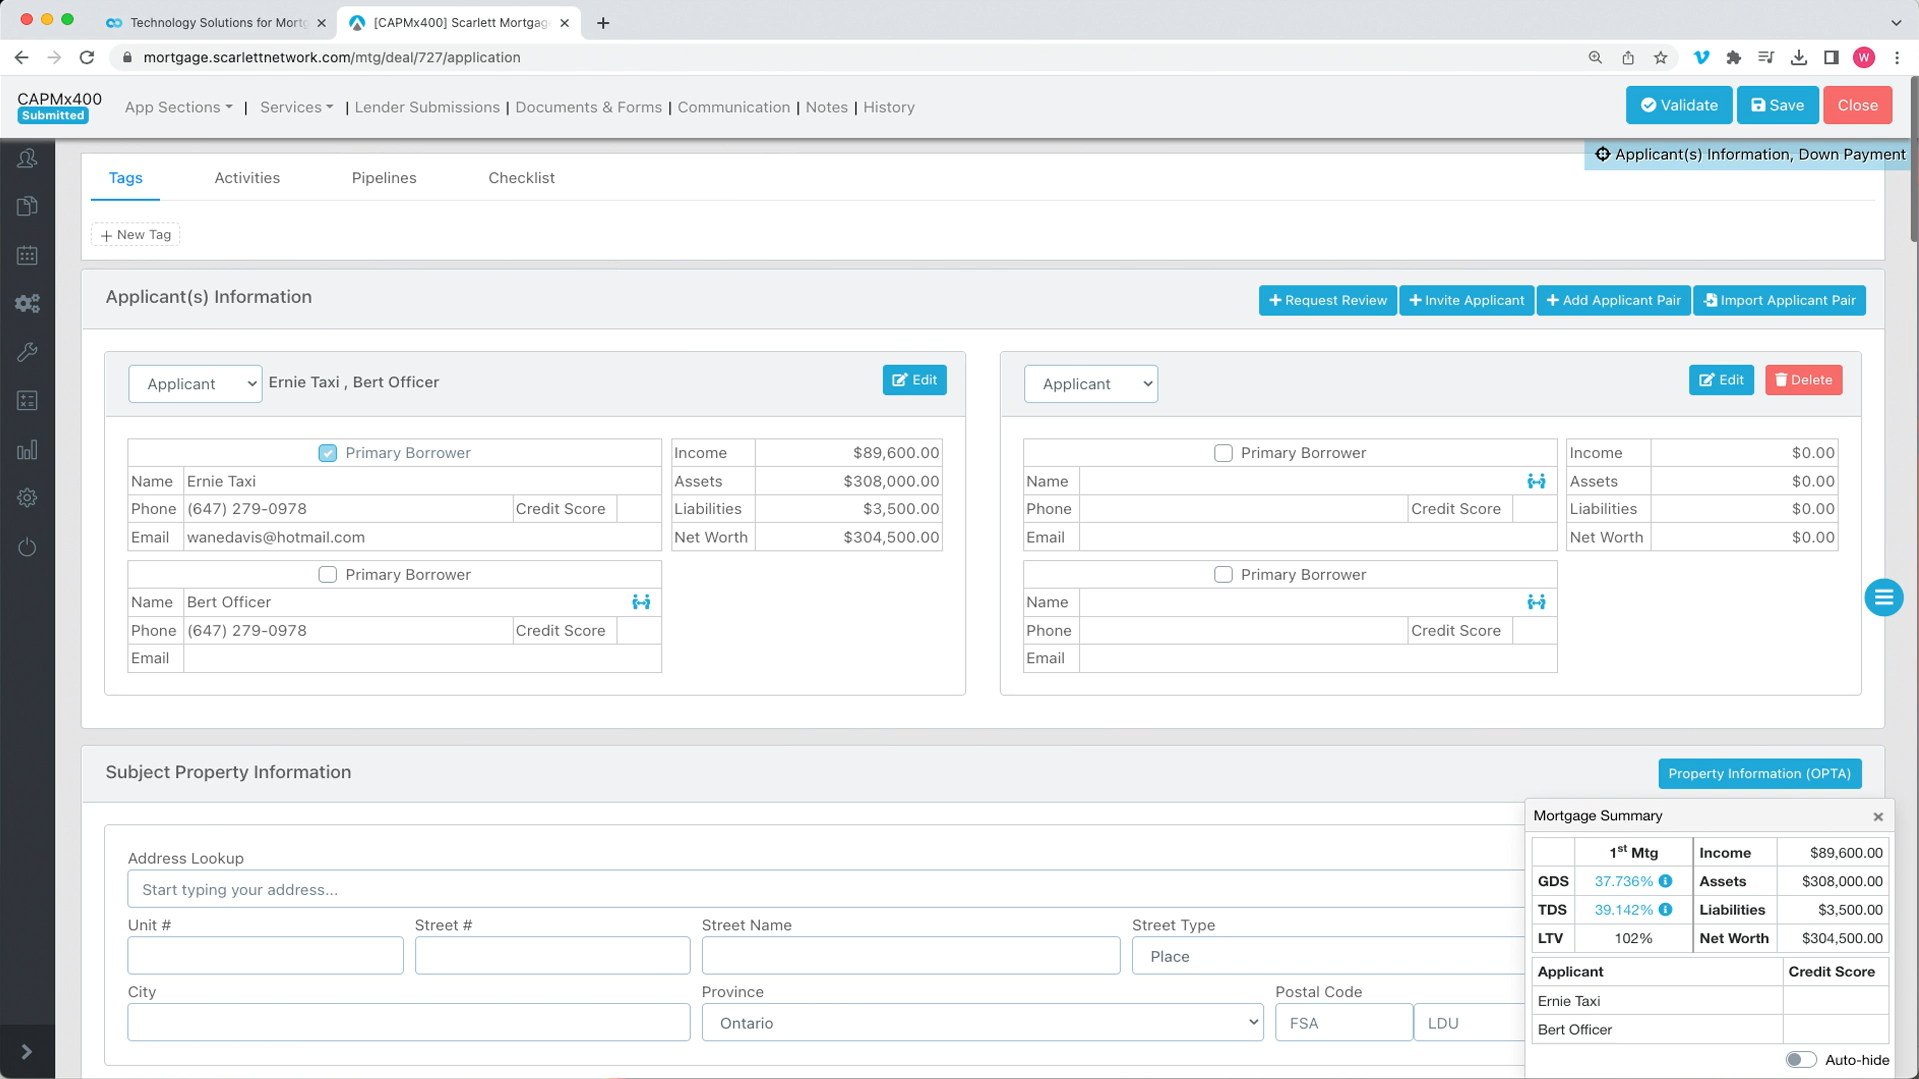Open History menu item

click(x=889, y=107)
